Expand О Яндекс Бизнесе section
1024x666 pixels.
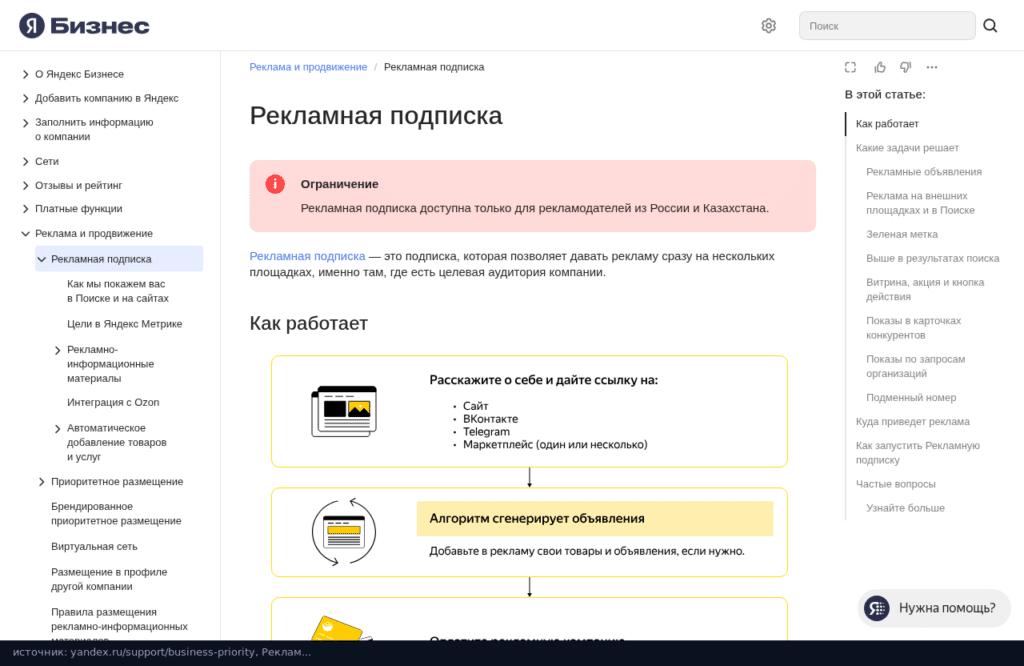(x=25, y=74)
